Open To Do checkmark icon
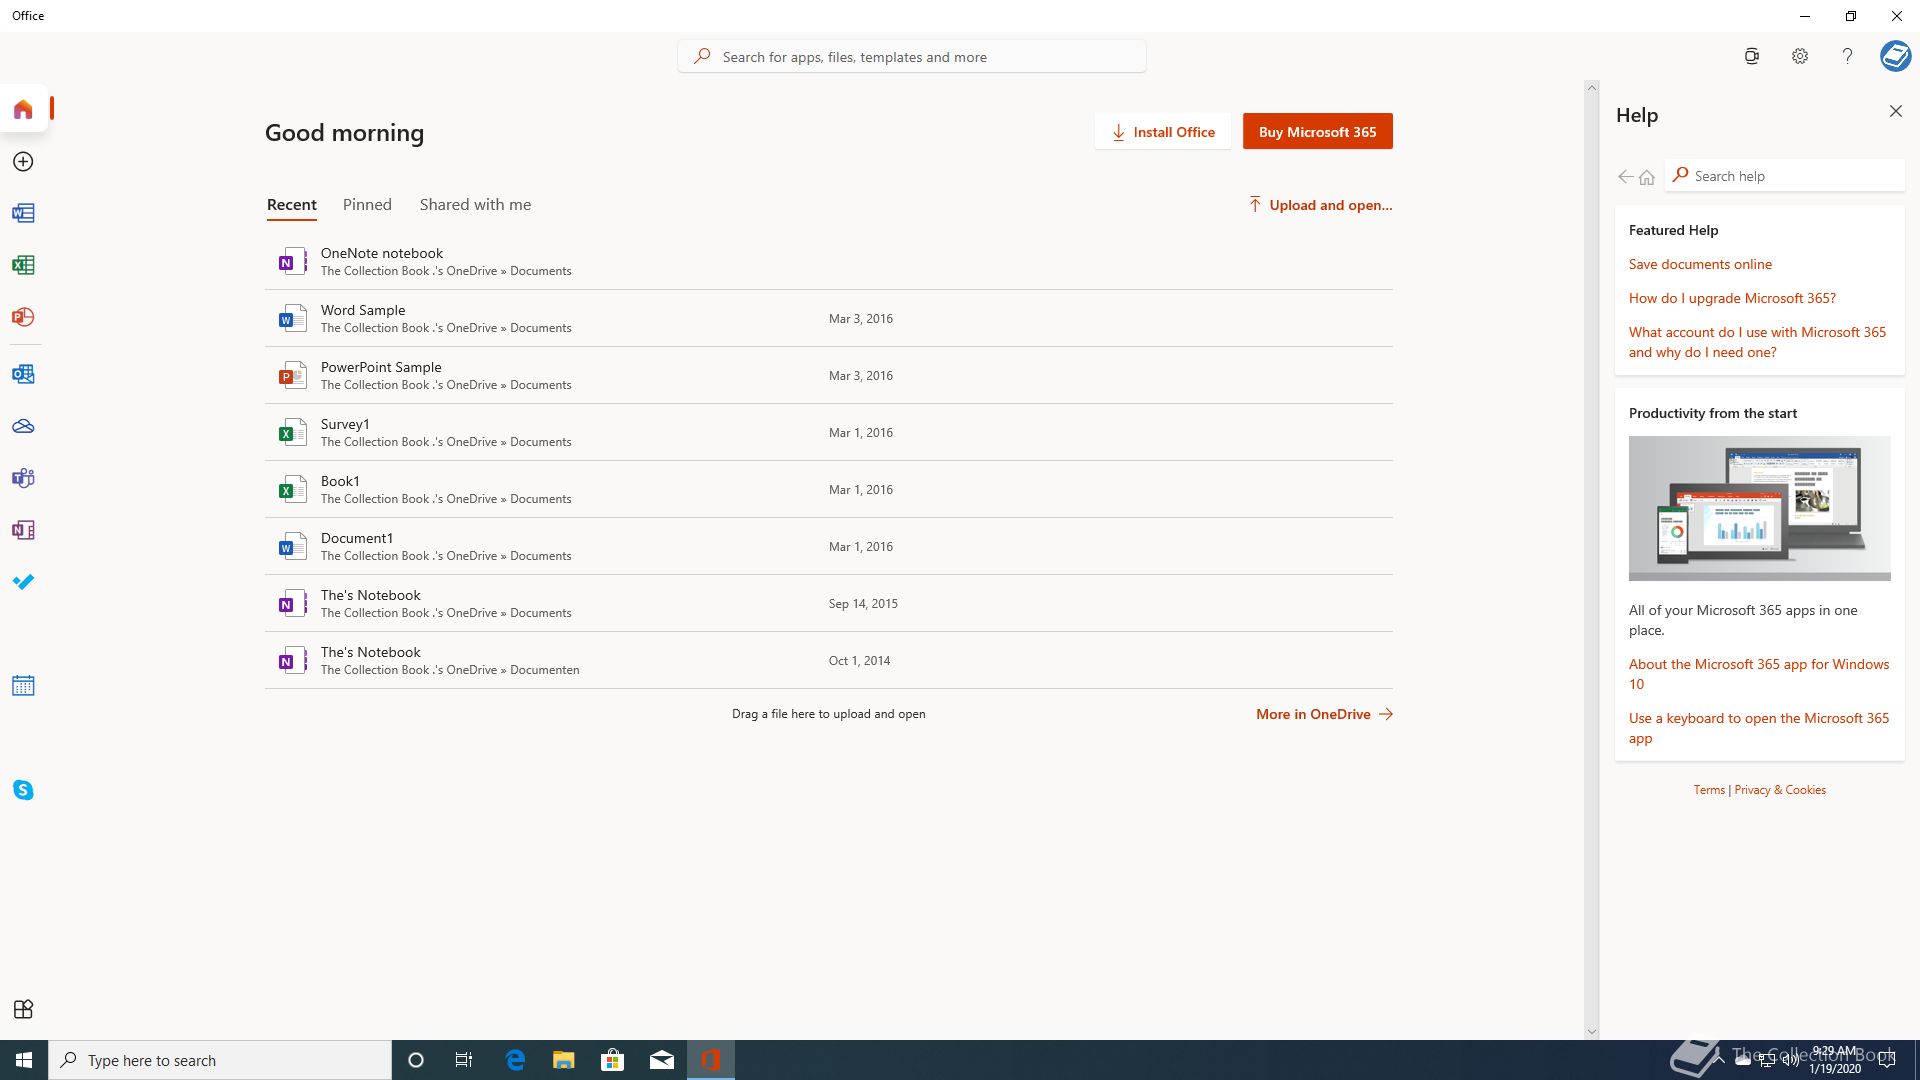This screenshot has height=1080, width=1920. tap(23, 582)
